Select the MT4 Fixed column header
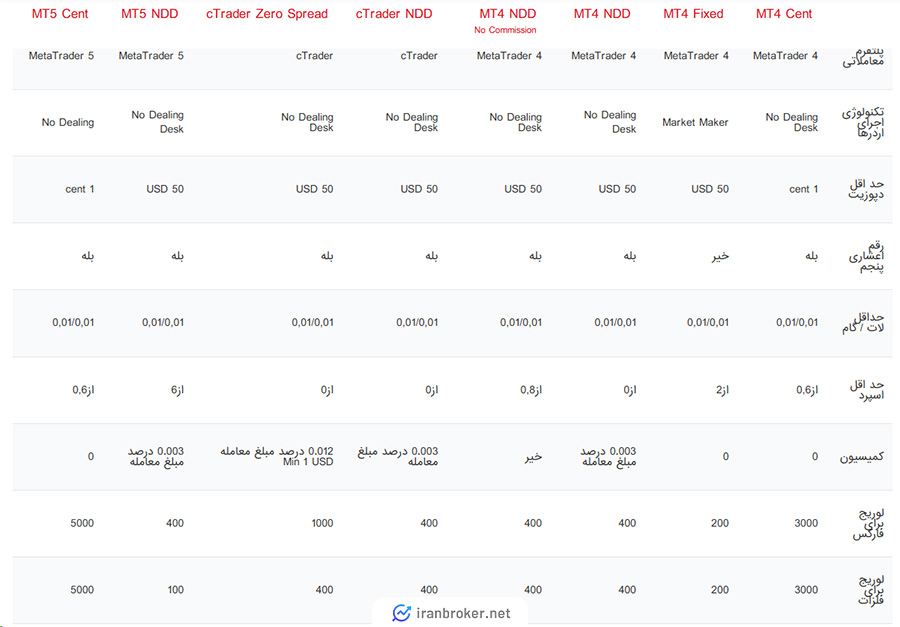The height and width of the screenshot is (627, 900). (x=695, y=14)
